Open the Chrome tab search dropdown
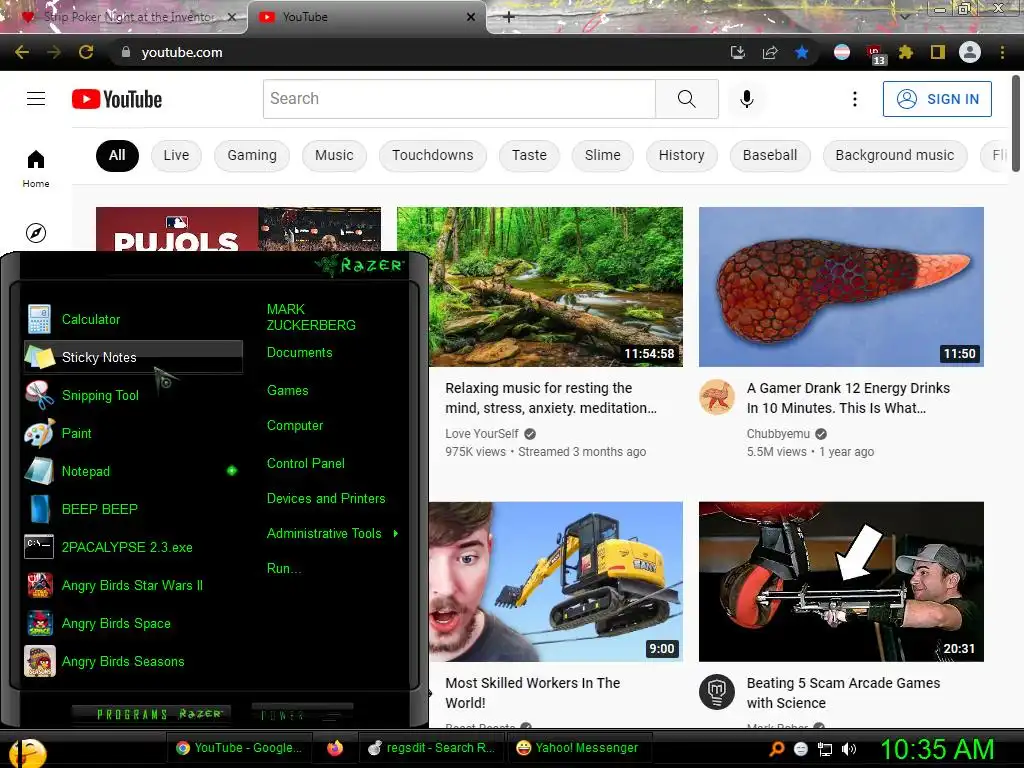This screenshot has width=1024, height=768. (x=904, y=16)
